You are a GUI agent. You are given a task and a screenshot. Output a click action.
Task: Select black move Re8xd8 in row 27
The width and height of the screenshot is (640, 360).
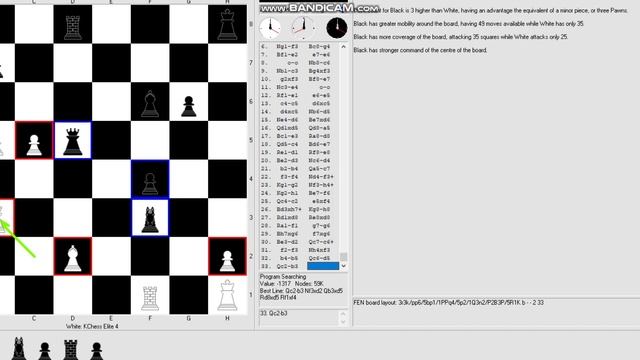[x=320, y=217]
